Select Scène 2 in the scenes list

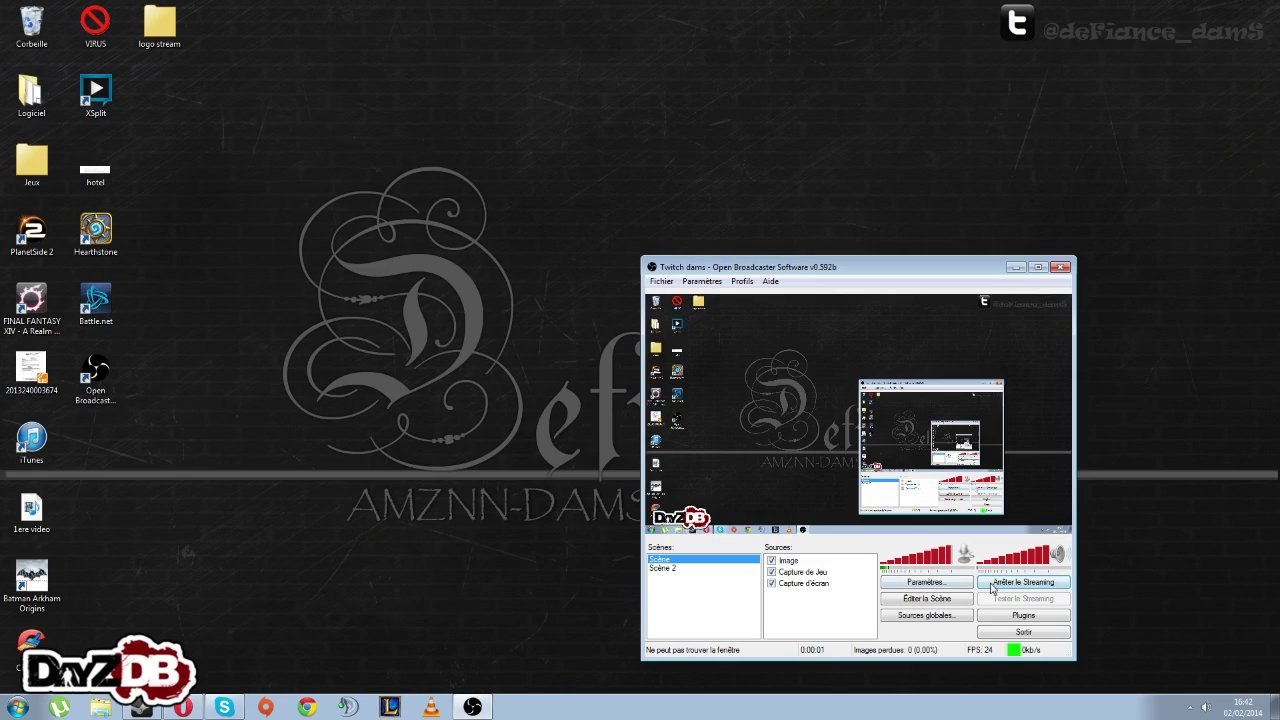point(703,568)
